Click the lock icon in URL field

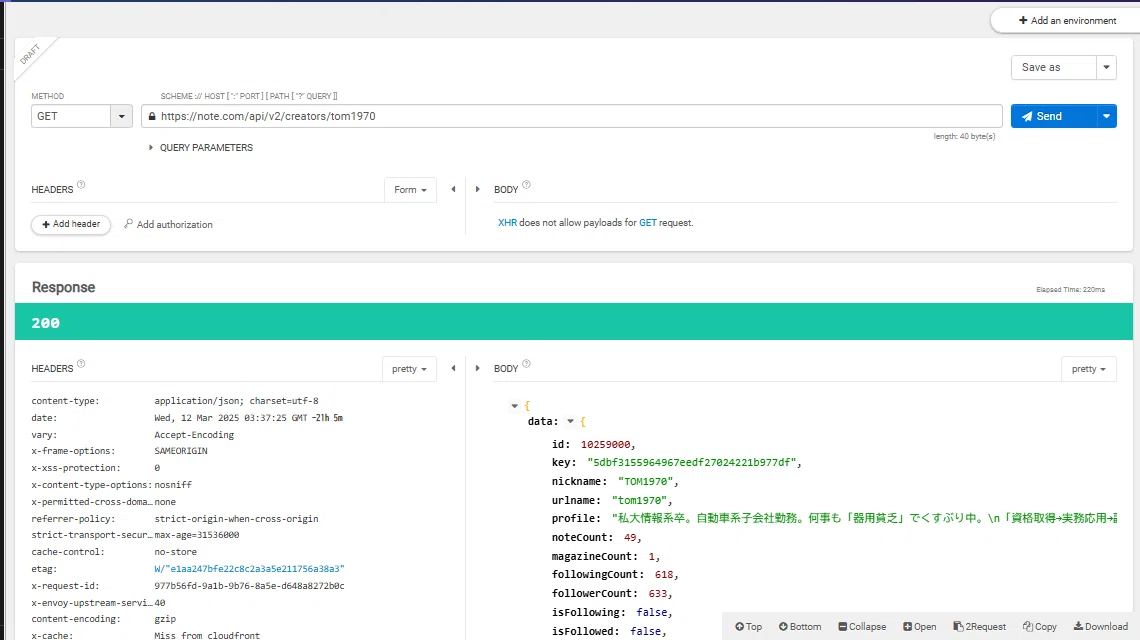152,116
